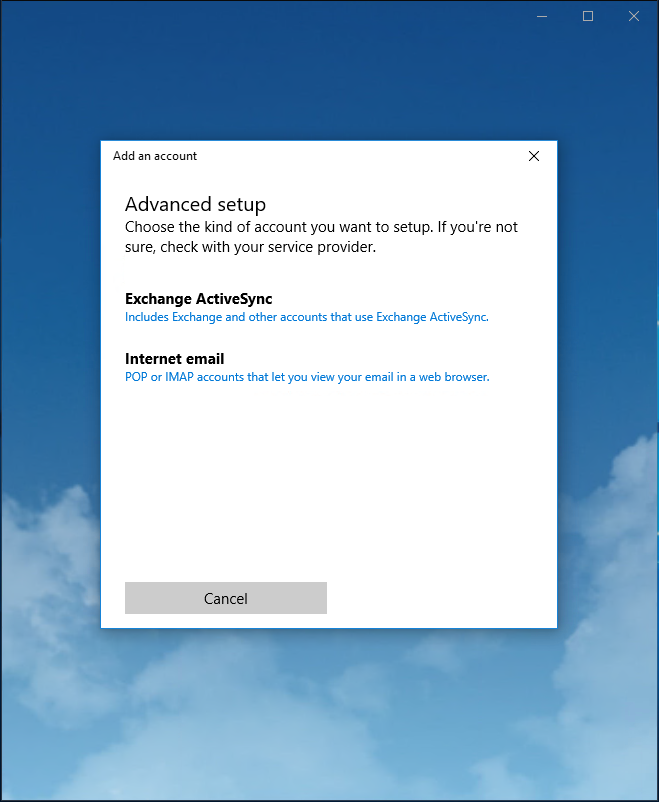Maximize the Mail app window
659x802 pixels.
(588, 16)
